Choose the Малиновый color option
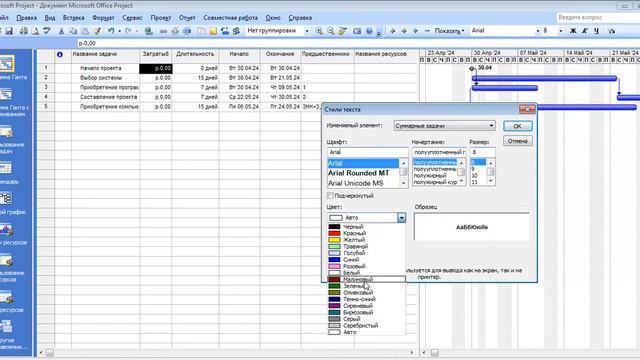The image size is (640, 360). coord(367,280)
